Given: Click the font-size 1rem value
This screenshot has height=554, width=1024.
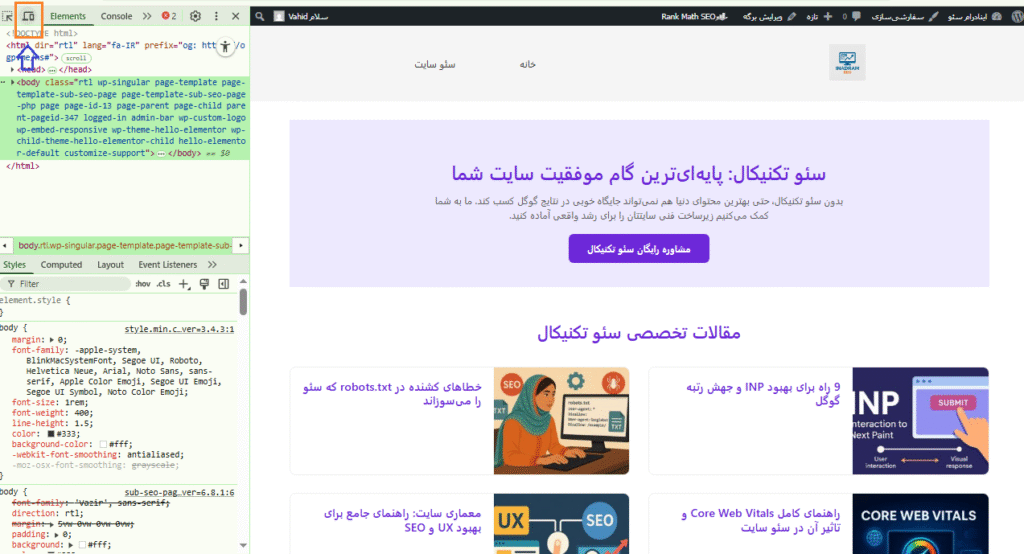Looking at the screenshot, I should (76, 402).
